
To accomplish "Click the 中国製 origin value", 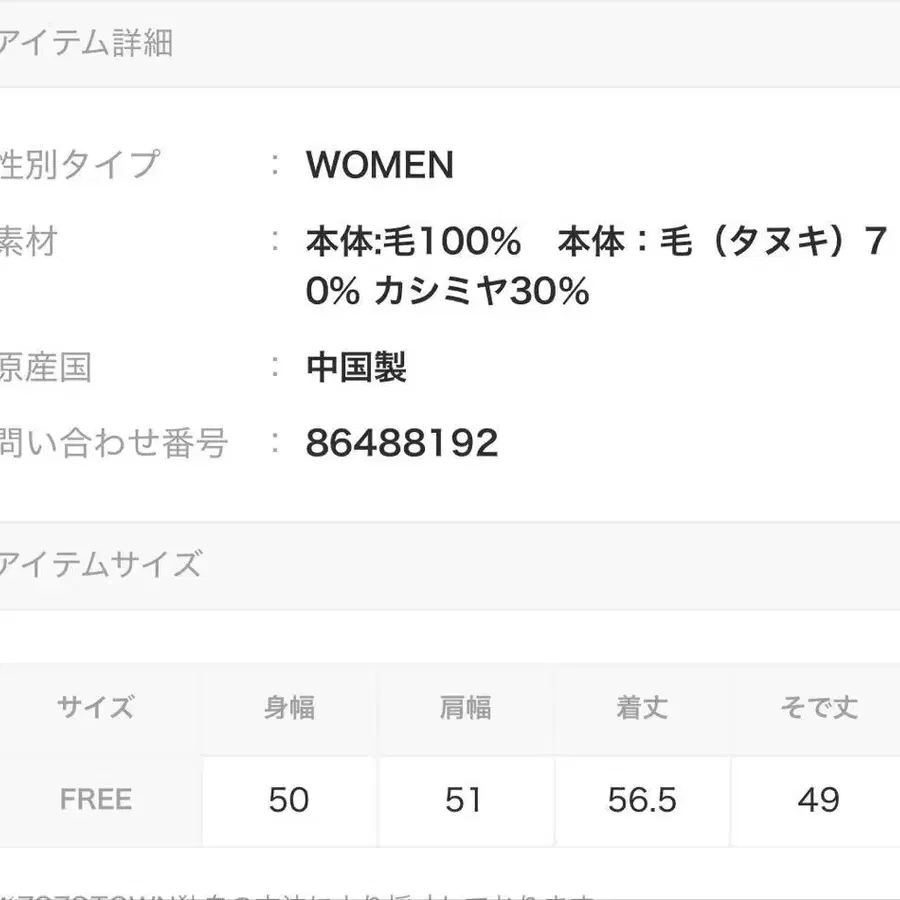I will coord(357,368).
